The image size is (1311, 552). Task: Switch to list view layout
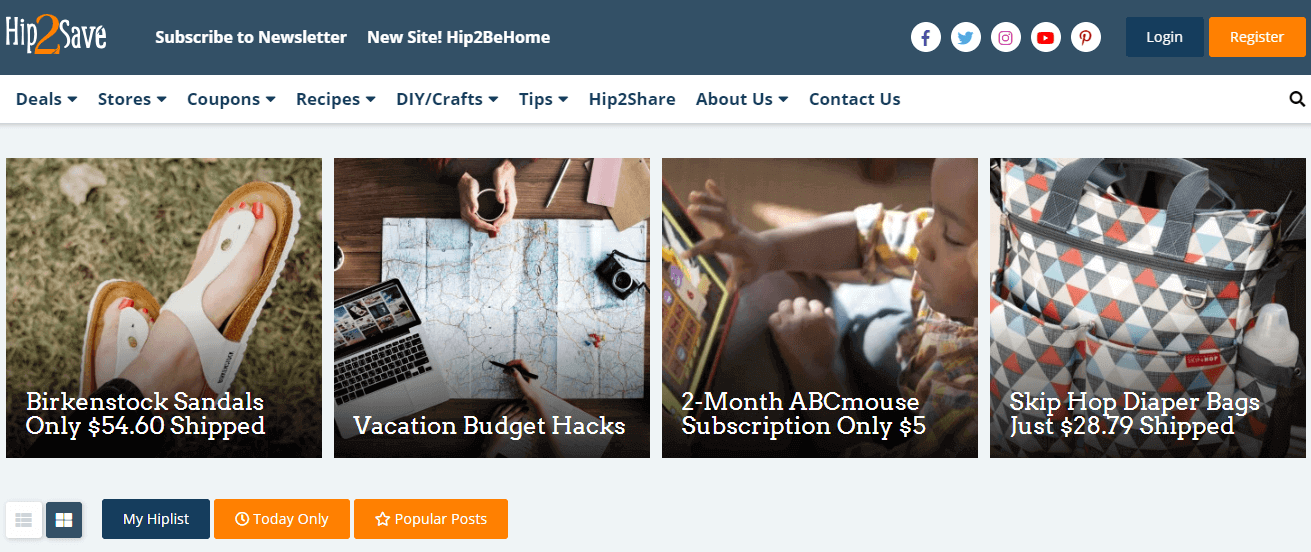[x=24, y=520]
